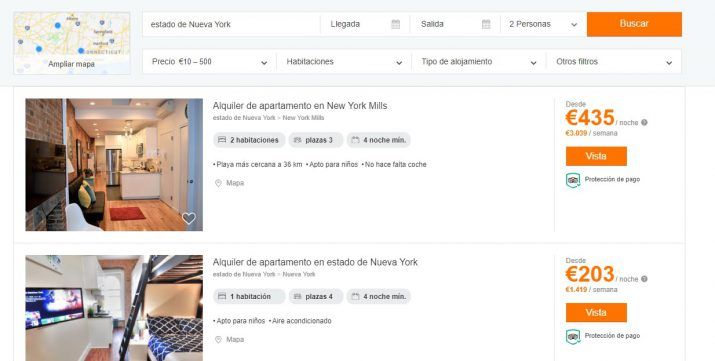
Task: Click the €435 nightly price
Action: (590, 118)
